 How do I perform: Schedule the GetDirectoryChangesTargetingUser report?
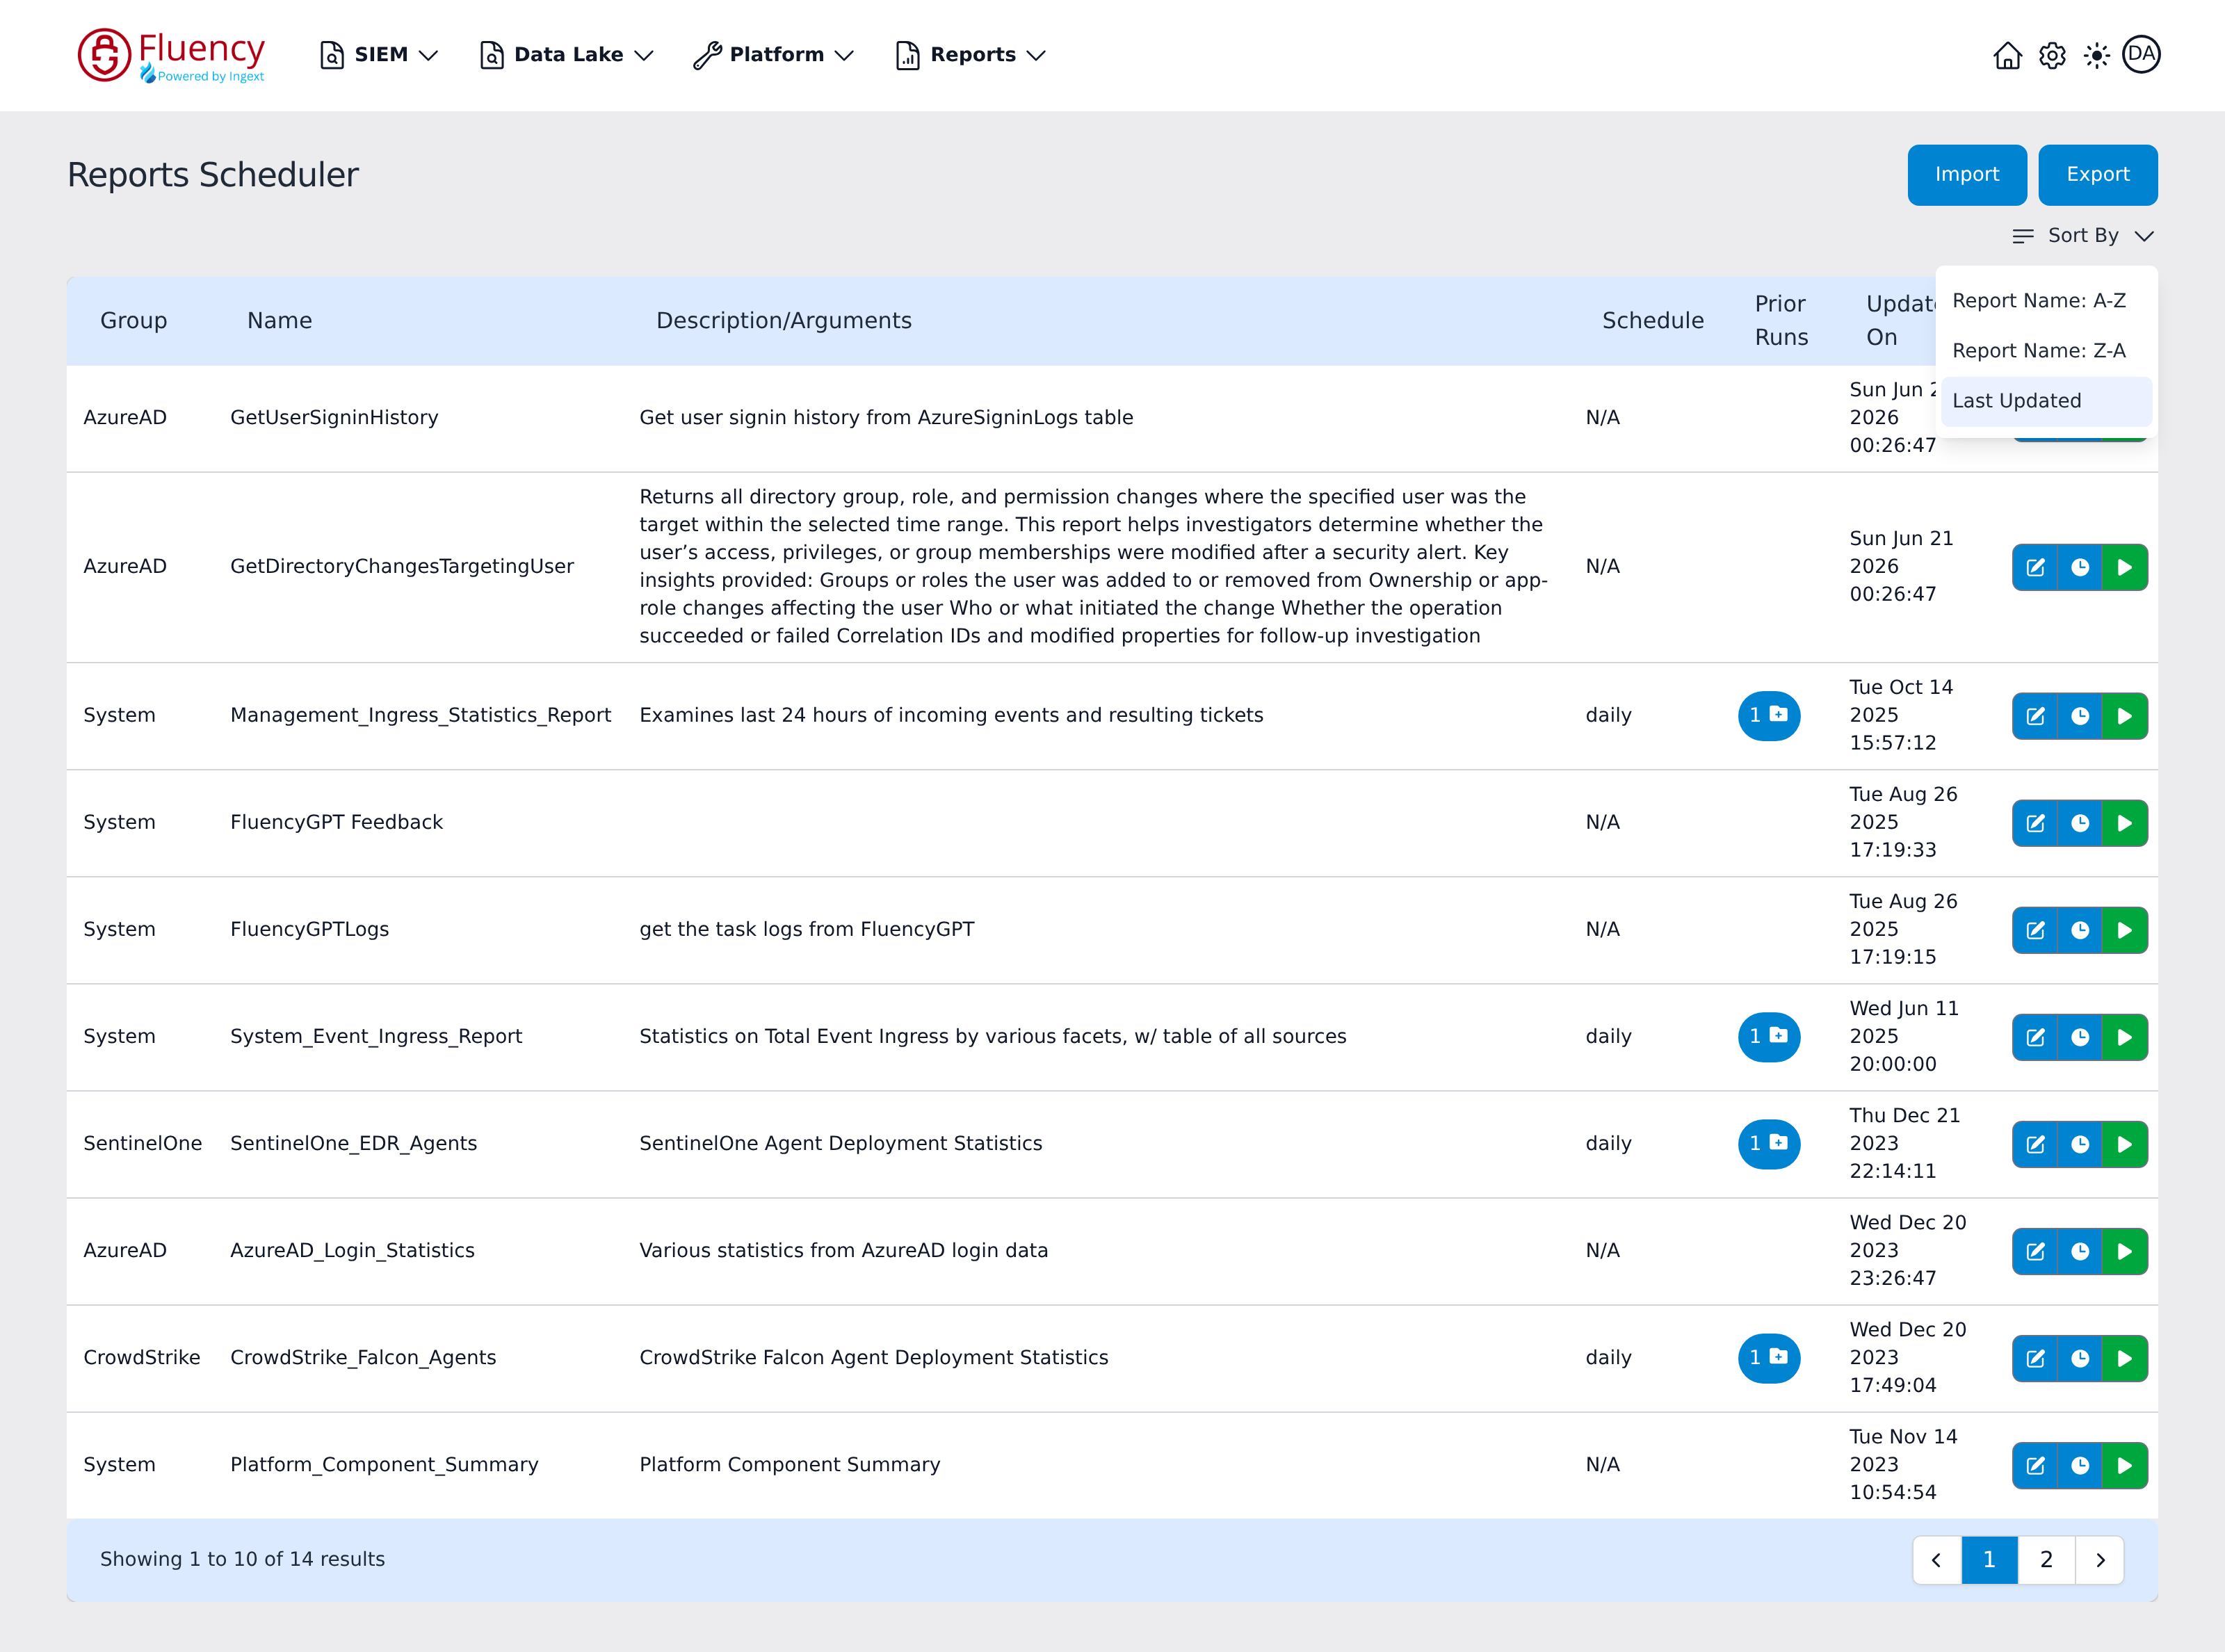click(x=2080, y=567)
